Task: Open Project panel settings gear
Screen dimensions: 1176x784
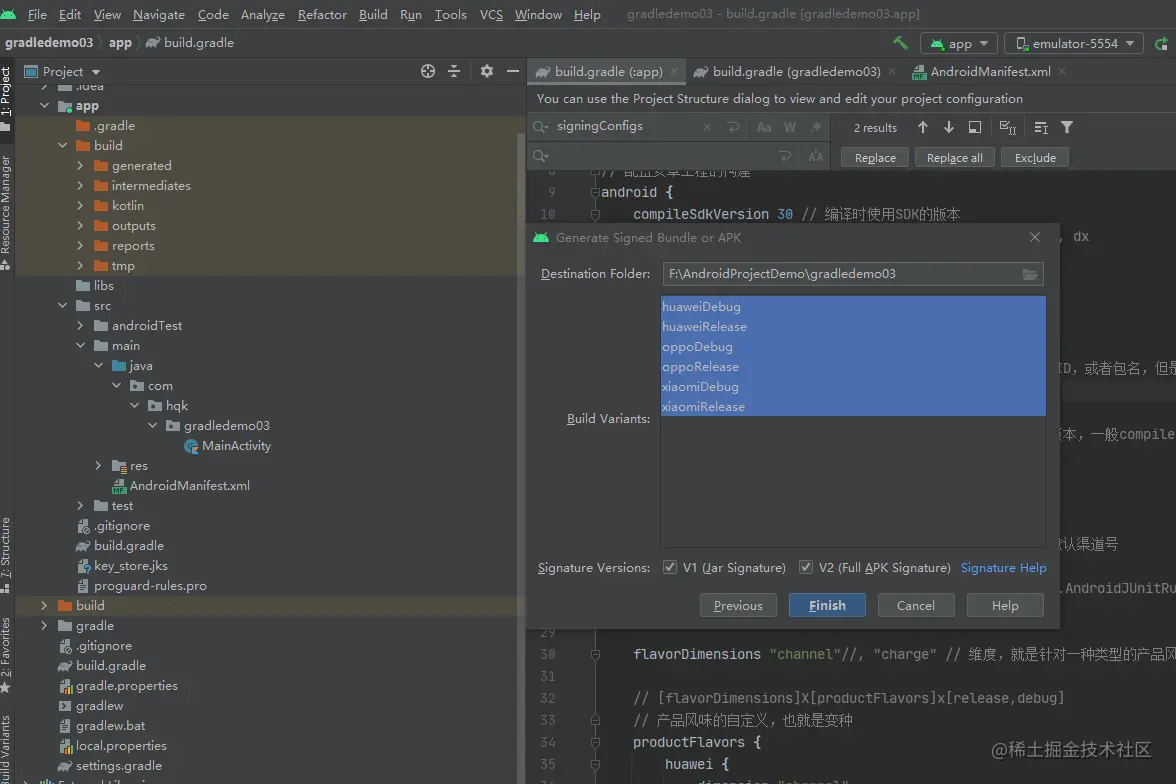Action: (x=487, y=71)
